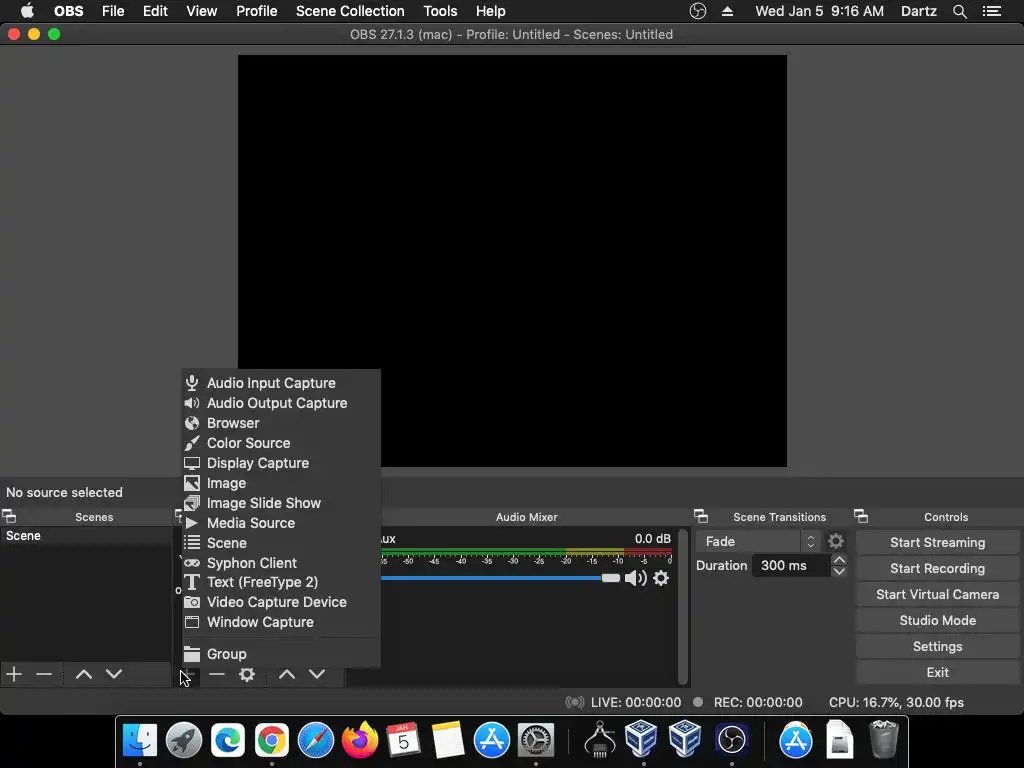
Task: Open Microsoft Edge from the Dock
Action: coord(227,740)
